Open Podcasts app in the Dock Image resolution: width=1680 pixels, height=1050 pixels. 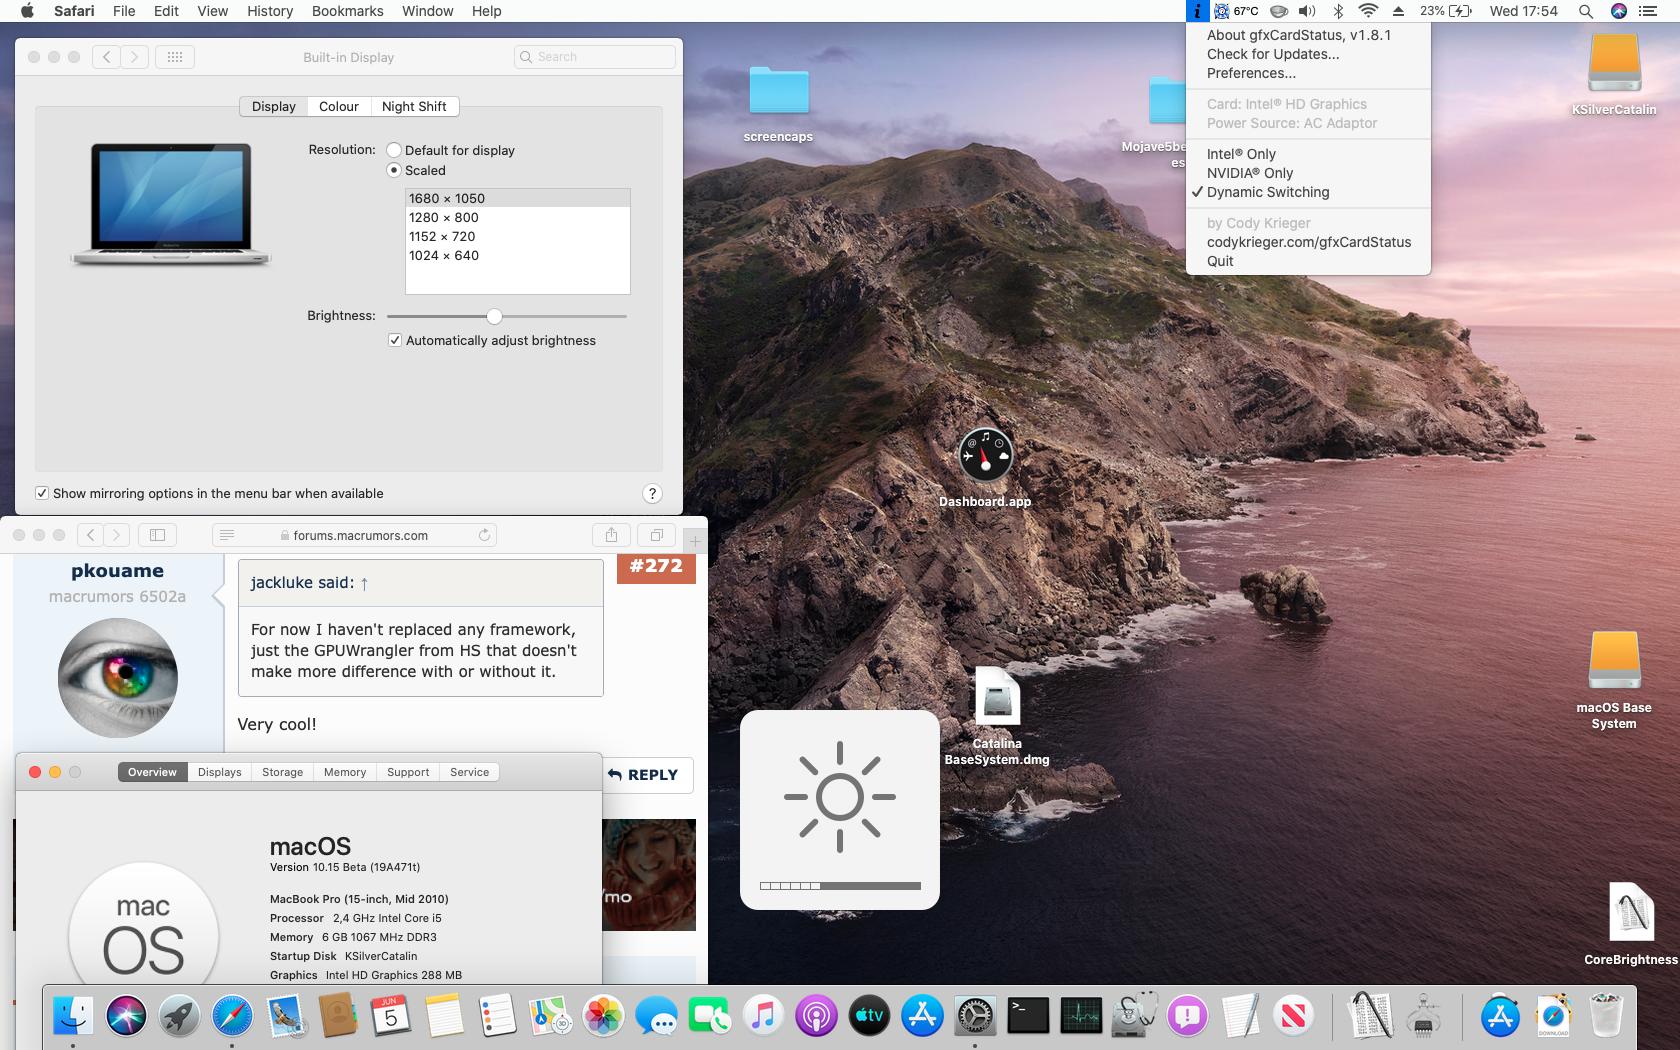pos(816,1016)
